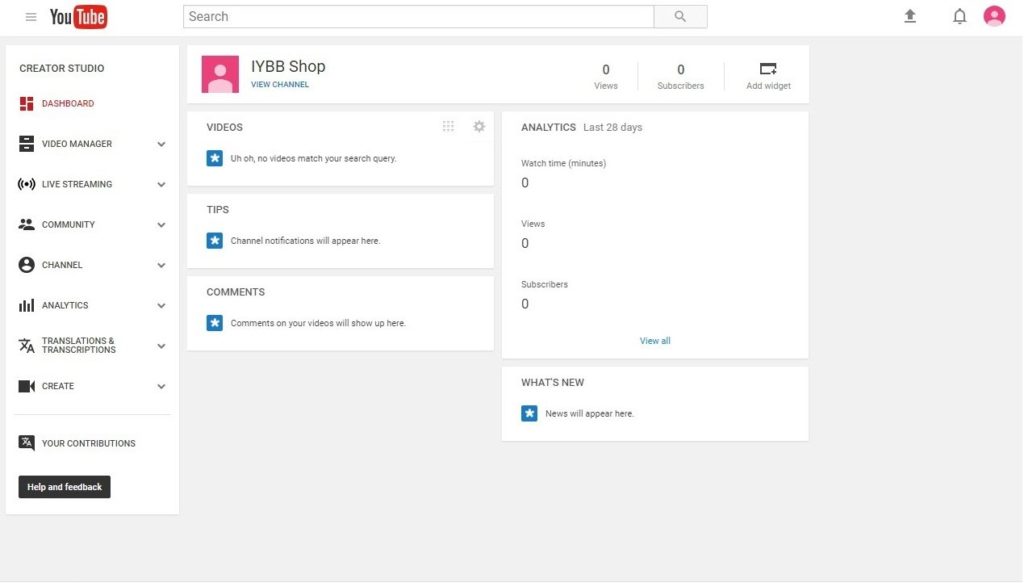Screen dimensions: 1024x583
Task: Open Videos widget settings gear
Action: pos(479,127)
